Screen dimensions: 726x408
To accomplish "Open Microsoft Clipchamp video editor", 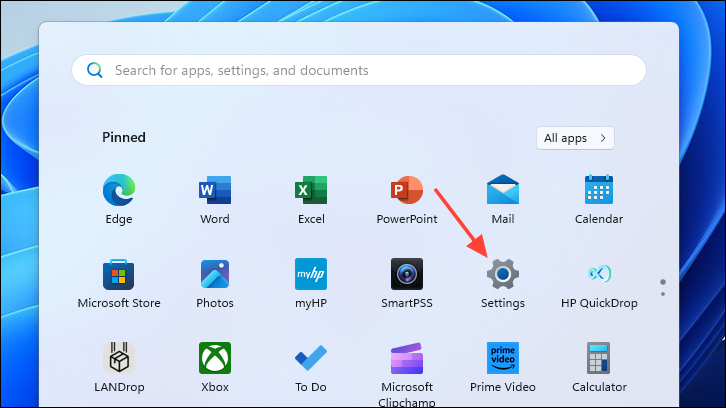I will coord(407,358).
